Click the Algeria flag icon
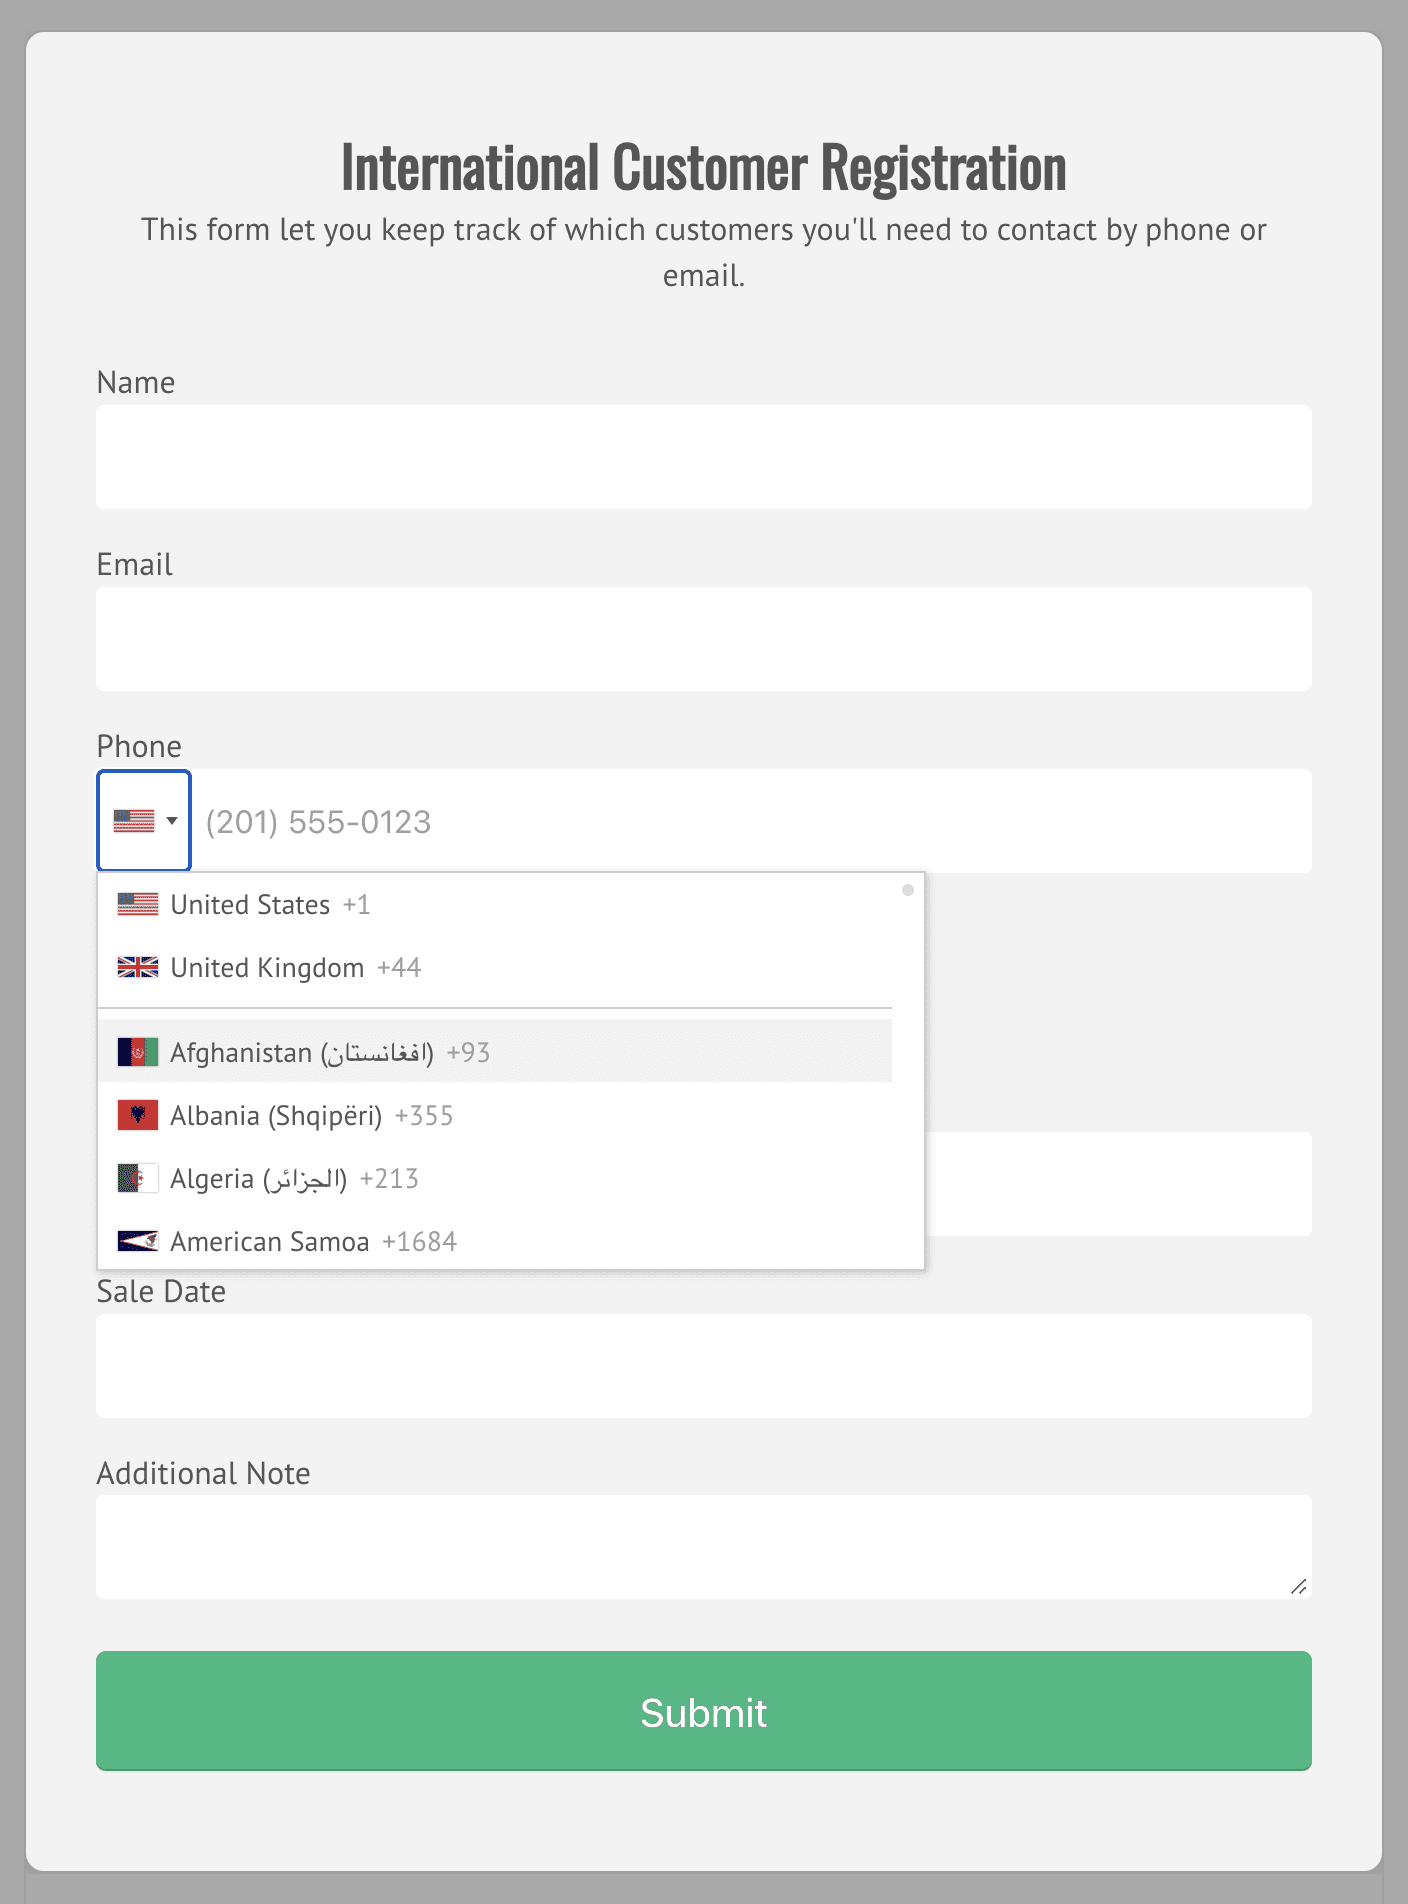 click(x=138, y=1178)
